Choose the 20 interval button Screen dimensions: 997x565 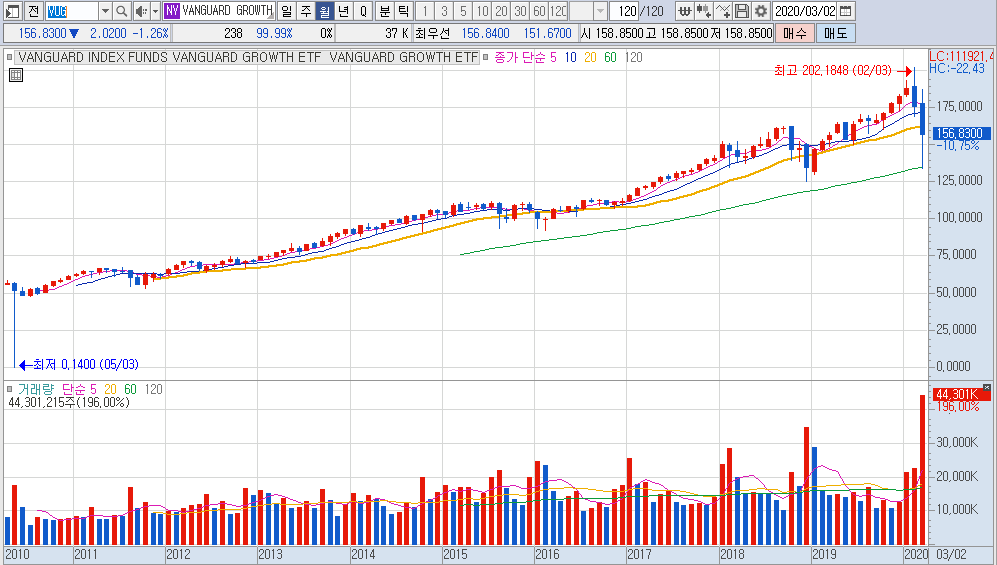coord(502,11)
